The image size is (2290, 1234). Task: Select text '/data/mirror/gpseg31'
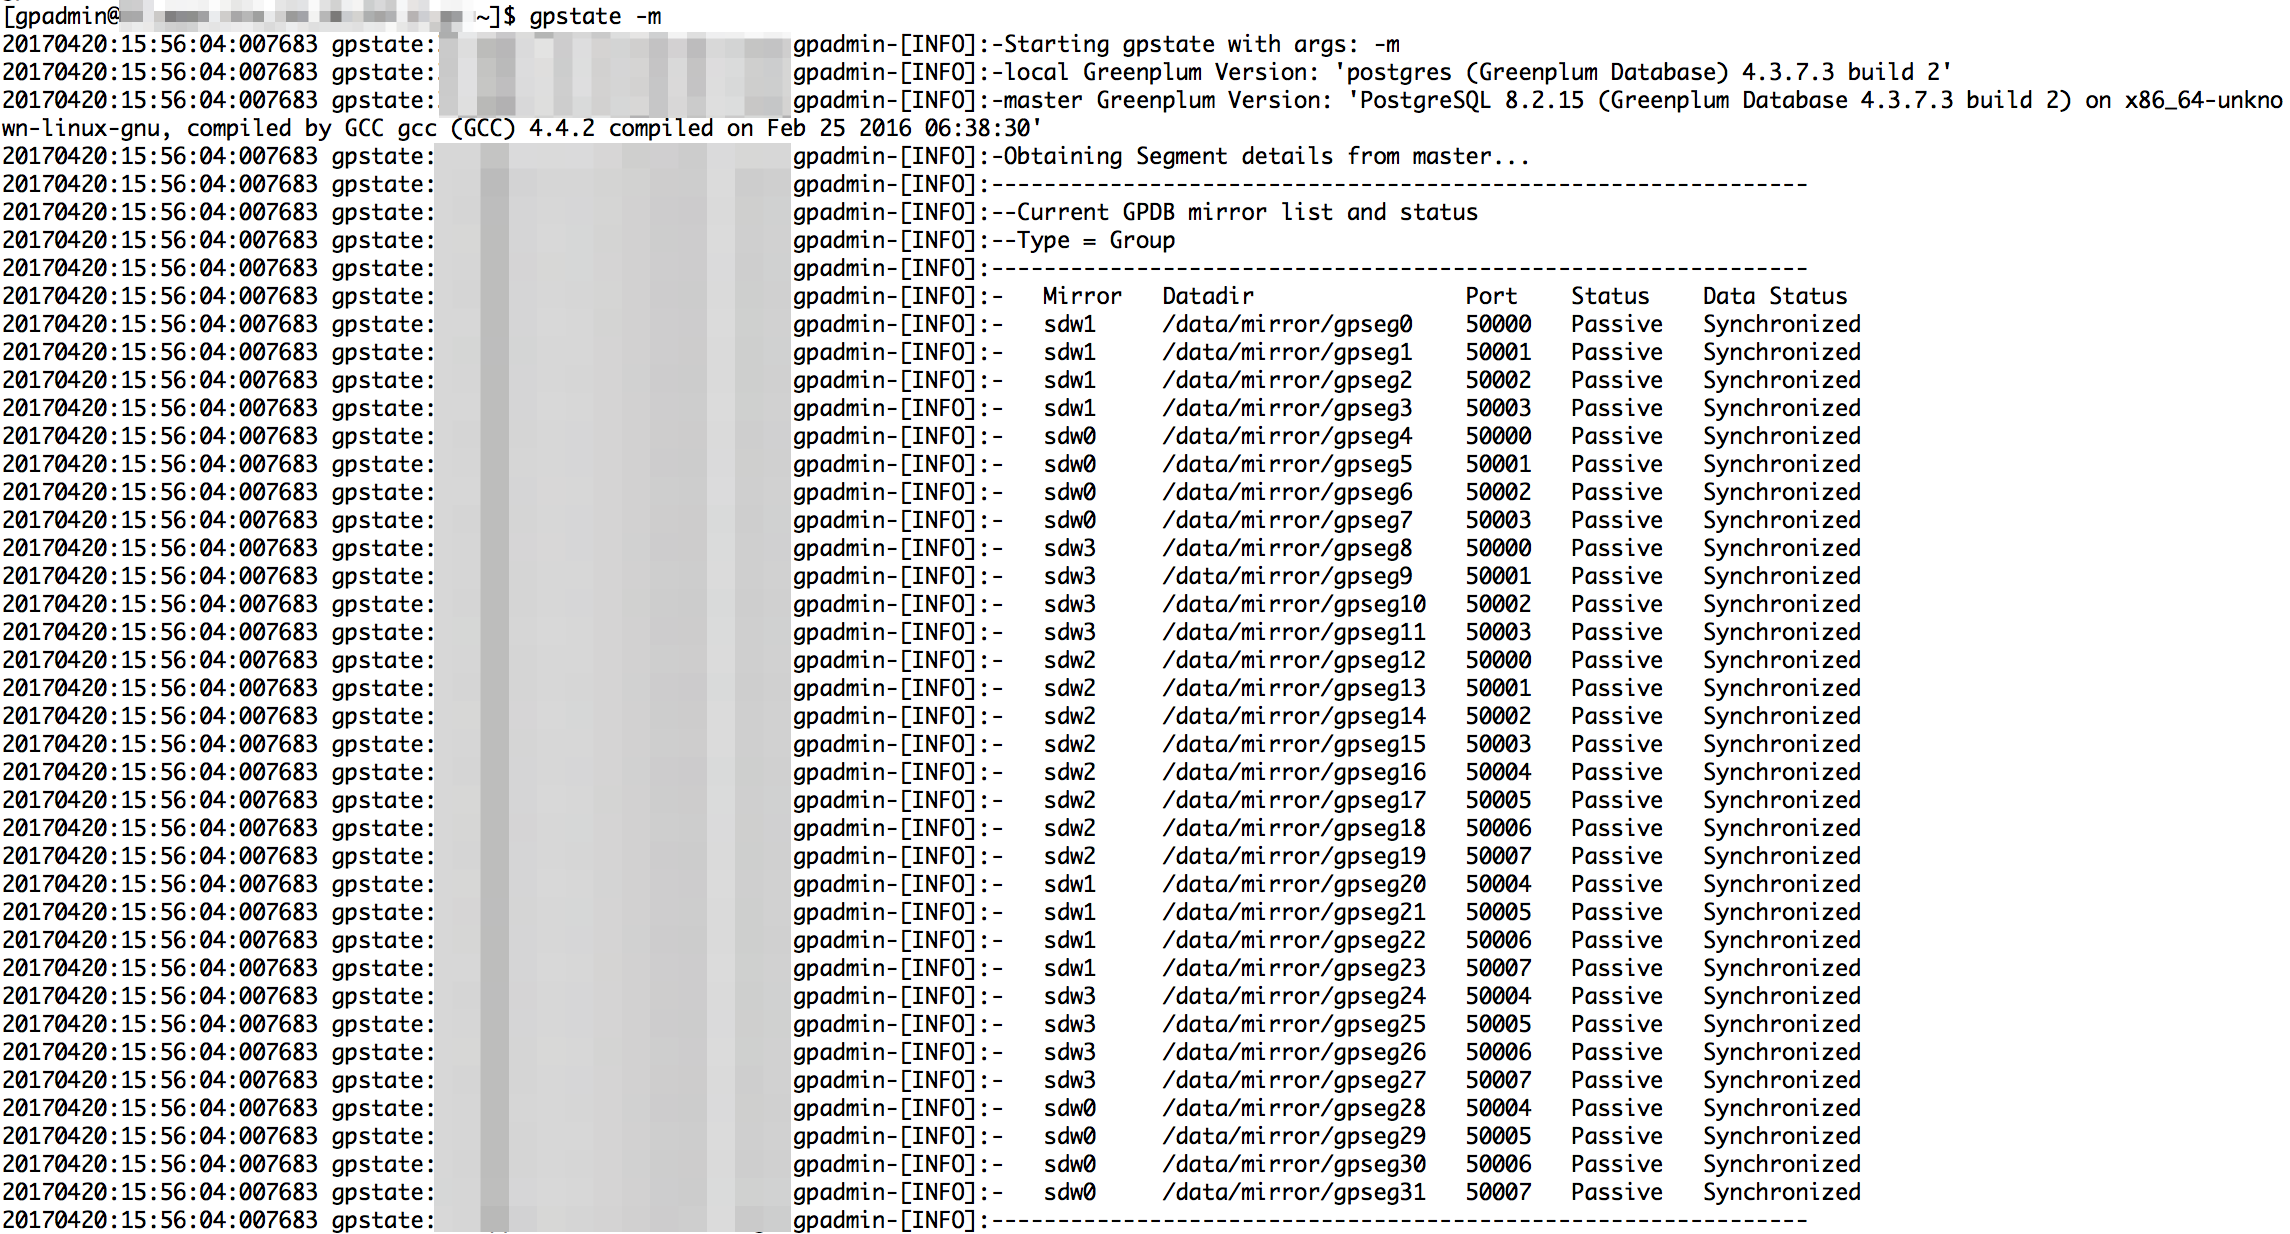click(1294, 1192)
